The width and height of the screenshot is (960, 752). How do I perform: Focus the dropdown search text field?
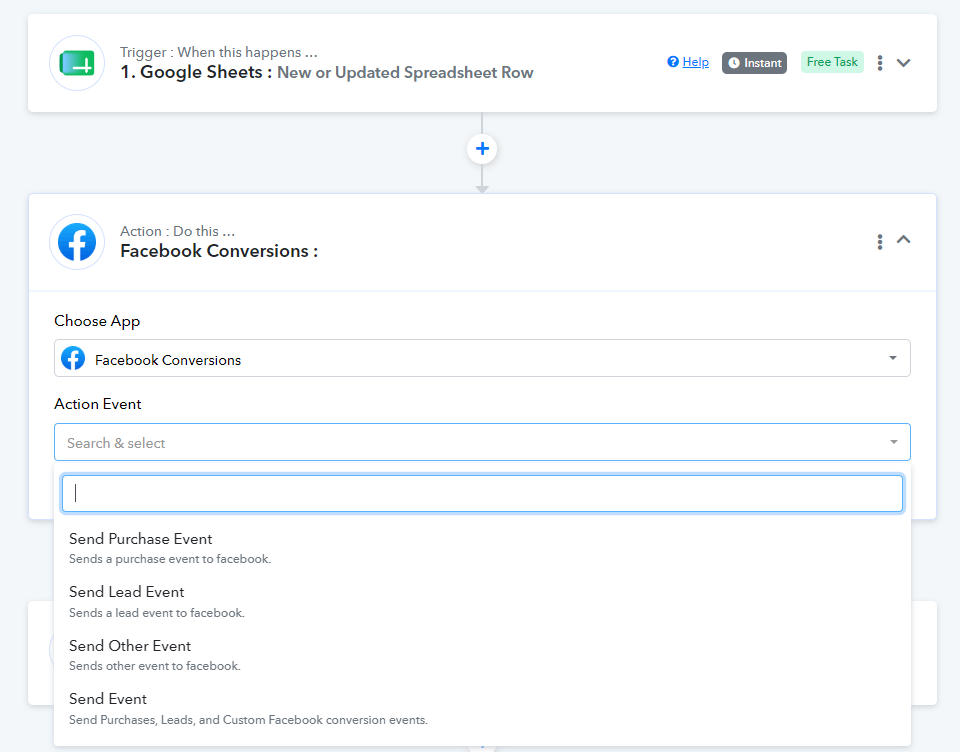[482, 494]
